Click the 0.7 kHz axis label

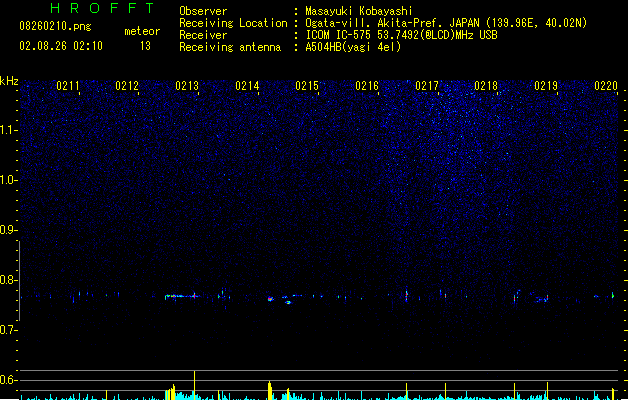click(8, 330)
